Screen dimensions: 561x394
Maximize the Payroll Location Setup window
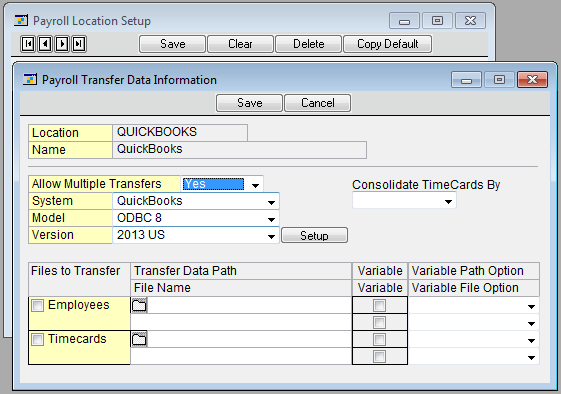[x=437, y=21]
